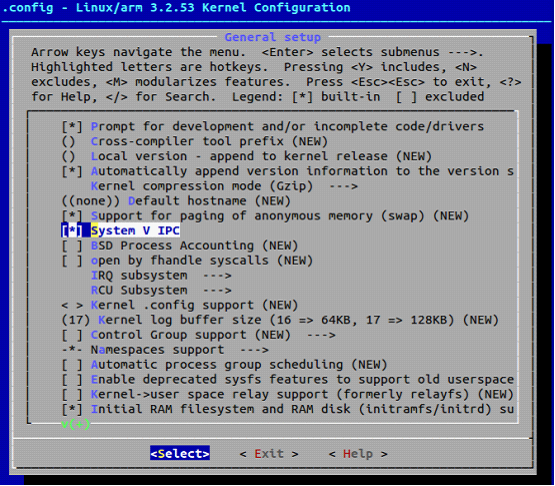The width and height of the screenshot is (555, 486).
Task: Click the General setup title
Action: [x=273, y=37]
